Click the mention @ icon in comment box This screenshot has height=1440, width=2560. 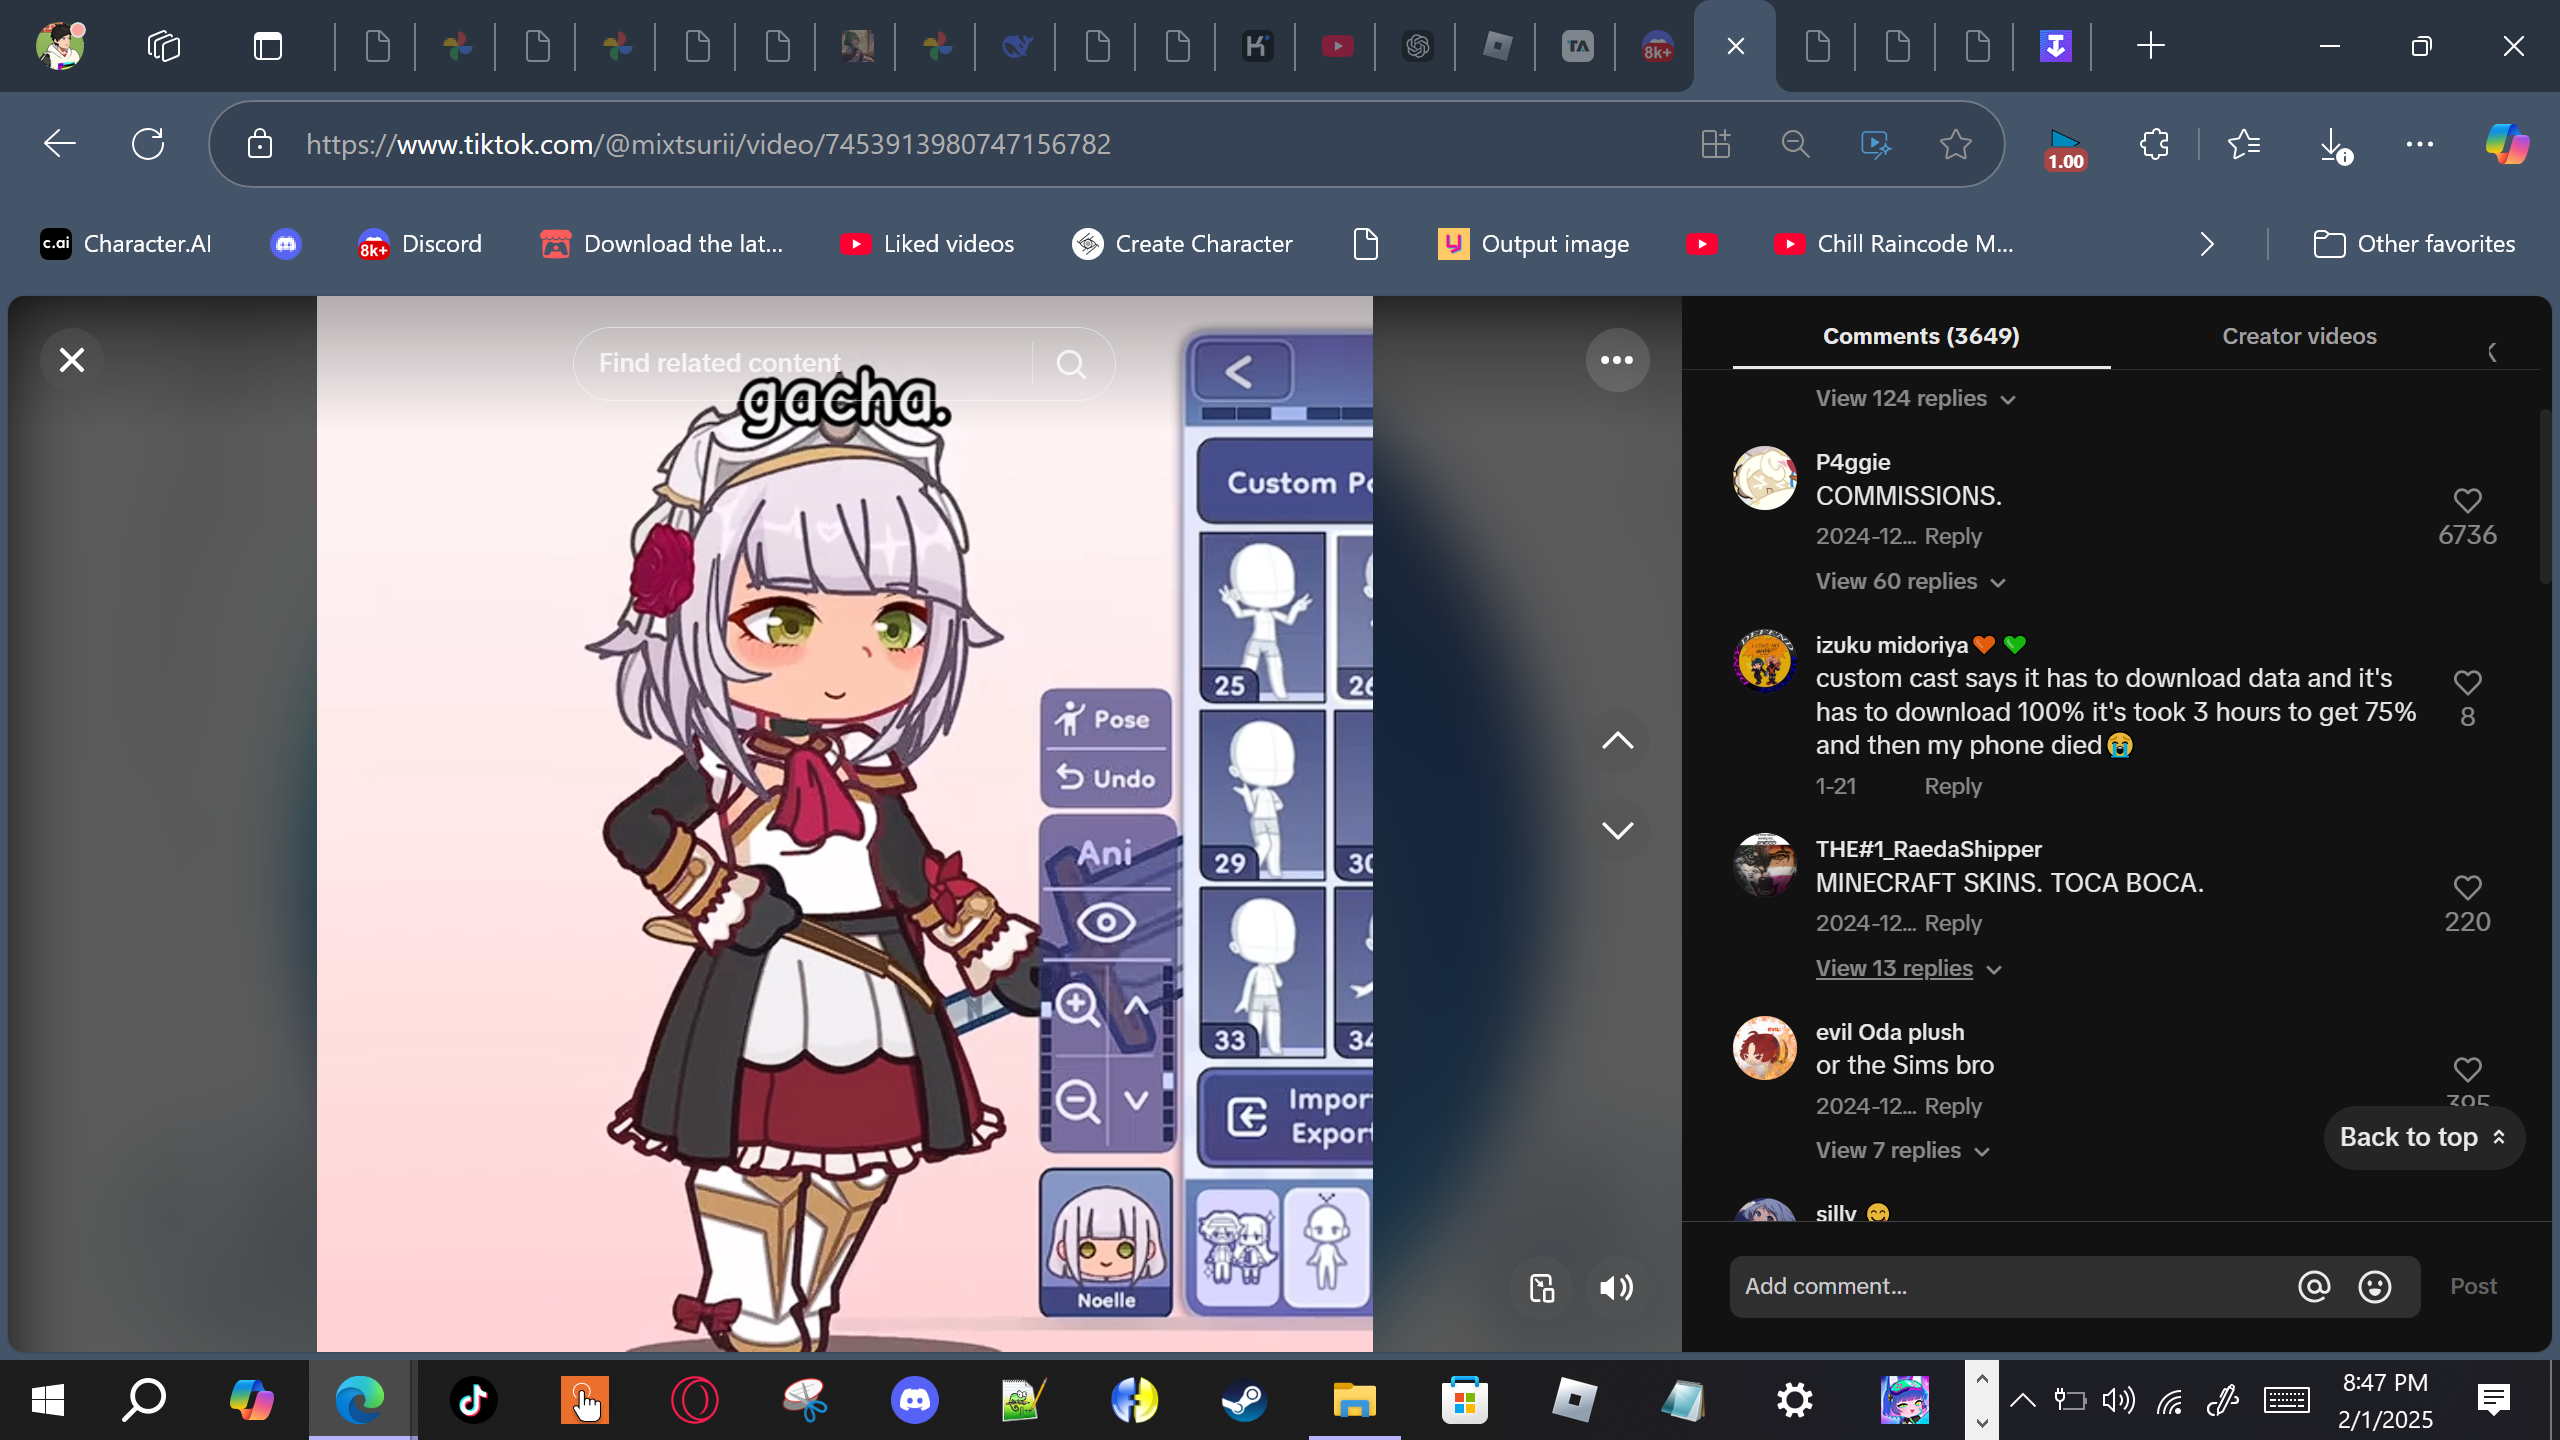tap(2313, 1286)
